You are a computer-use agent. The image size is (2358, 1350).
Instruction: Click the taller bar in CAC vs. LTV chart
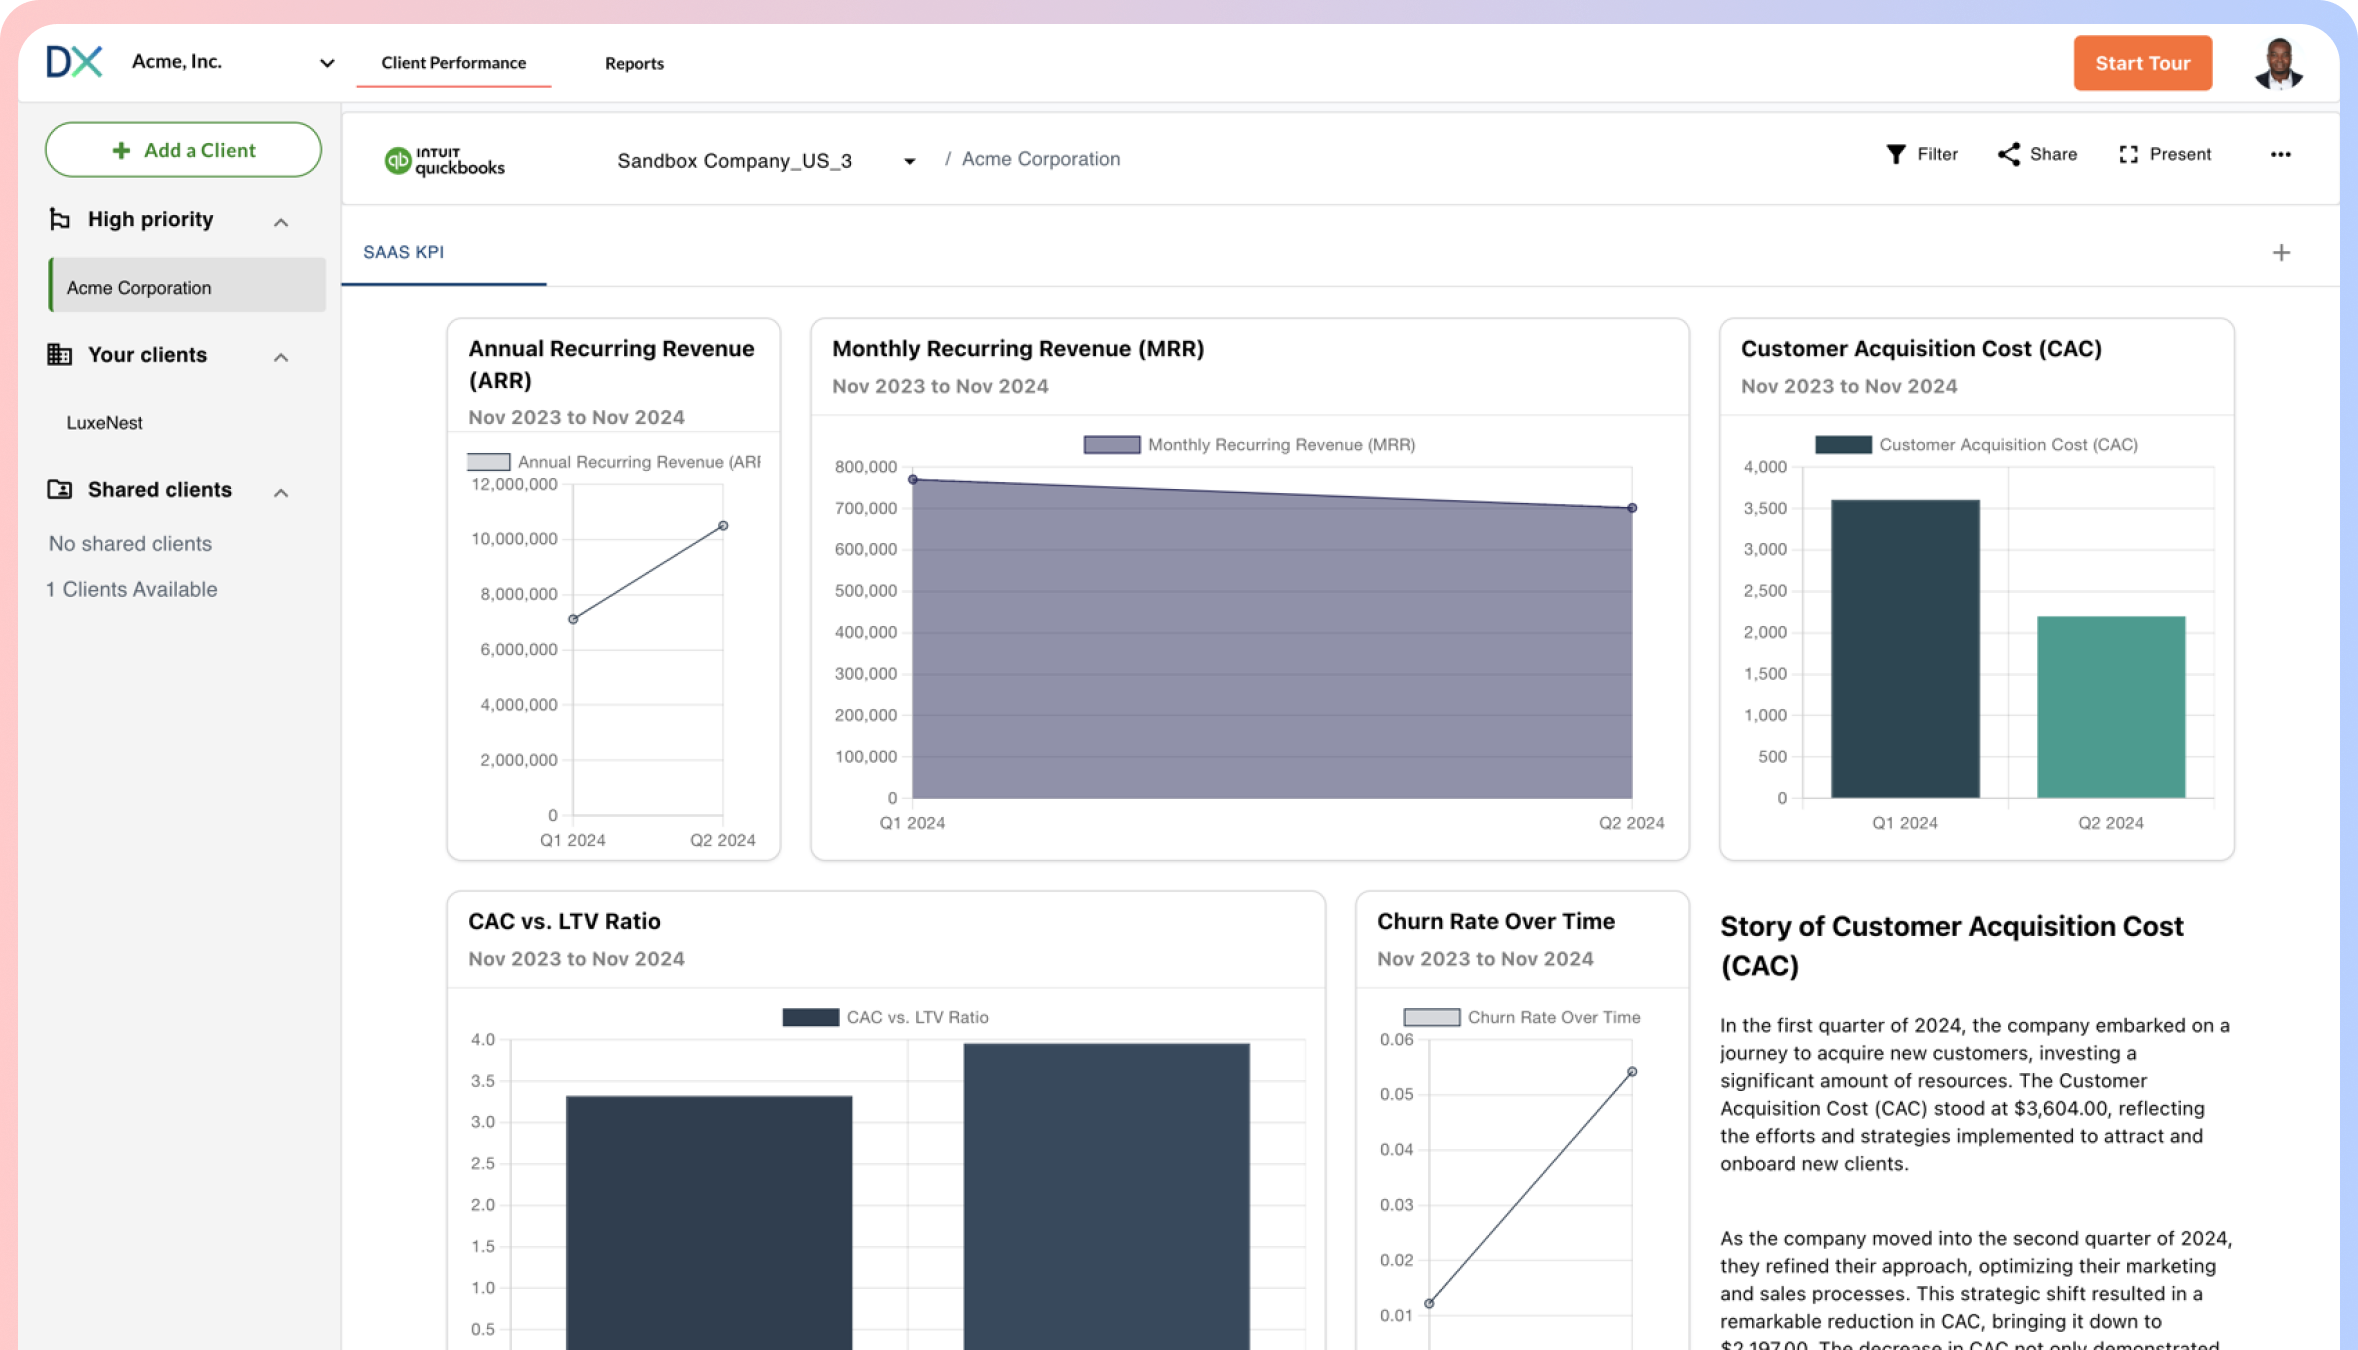click(x=1106, y=1196)
